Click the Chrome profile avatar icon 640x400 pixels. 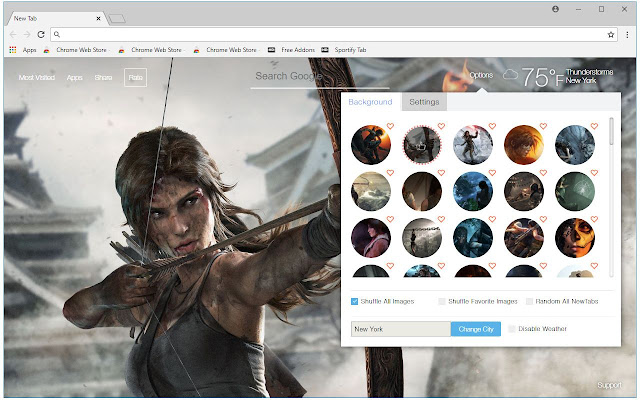556,9
